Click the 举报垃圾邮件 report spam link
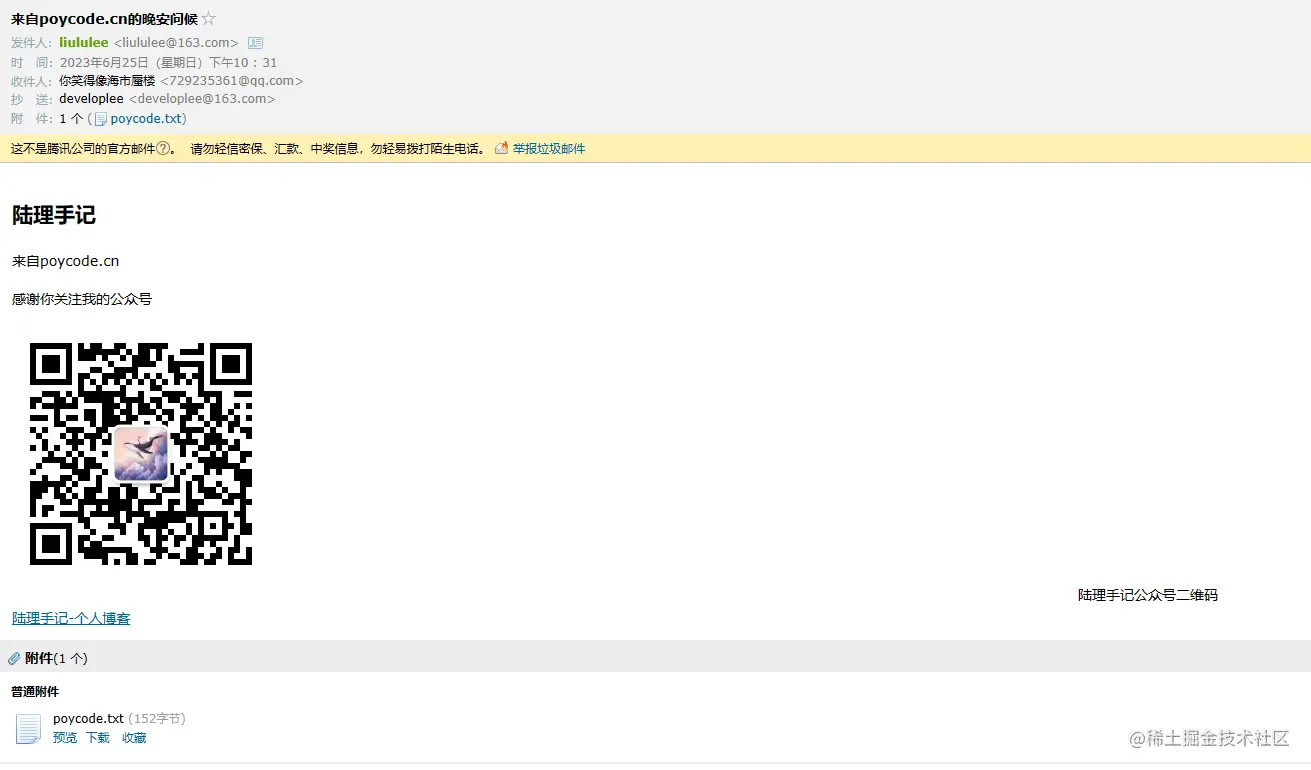Image resolution: width=1311 pixels, height=770 pixels. click(548, 147)
